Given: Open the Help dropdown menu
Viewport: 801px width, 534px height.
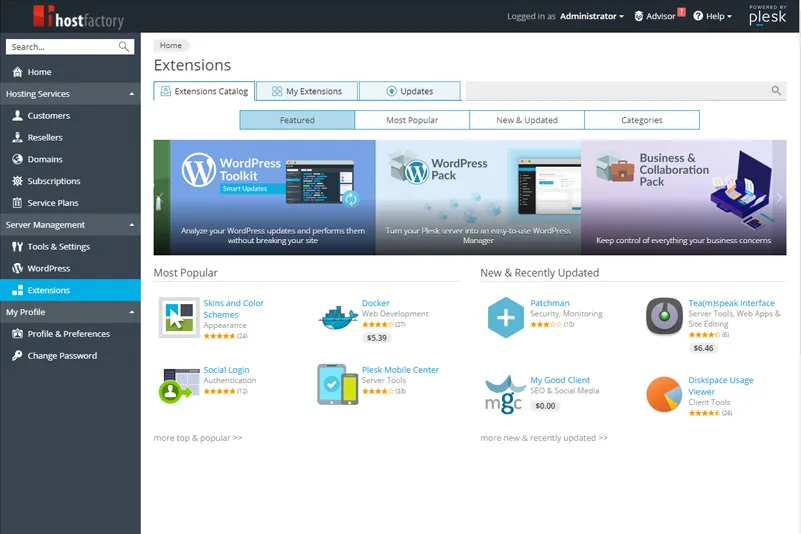Looking at the screenshot, I should (713, 16).
